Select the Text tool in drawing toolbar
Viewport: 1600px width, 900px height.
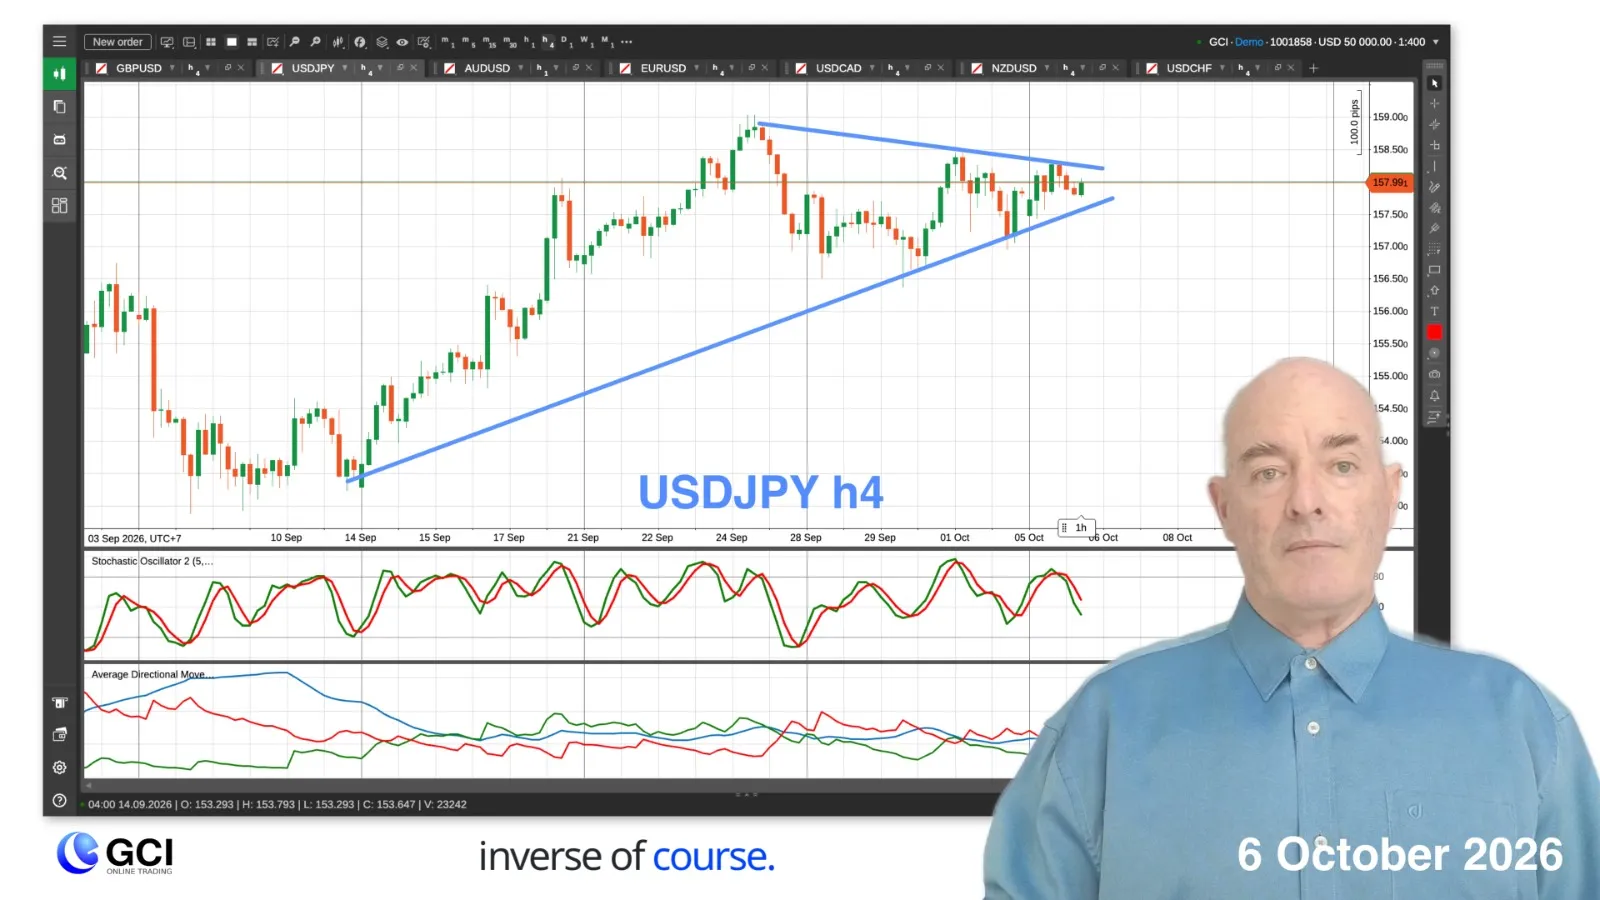(x=1434, y=311)
